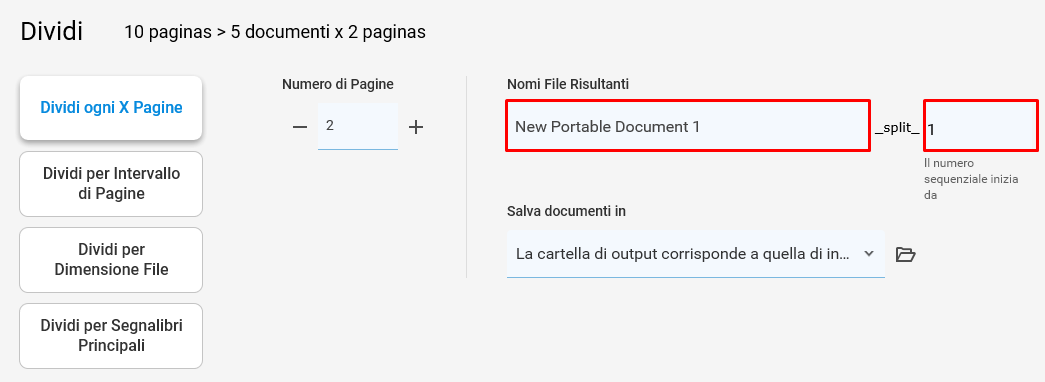Decrease page count with the minus icon
Screen dimensions: 1045x382
tap(300, 127)
